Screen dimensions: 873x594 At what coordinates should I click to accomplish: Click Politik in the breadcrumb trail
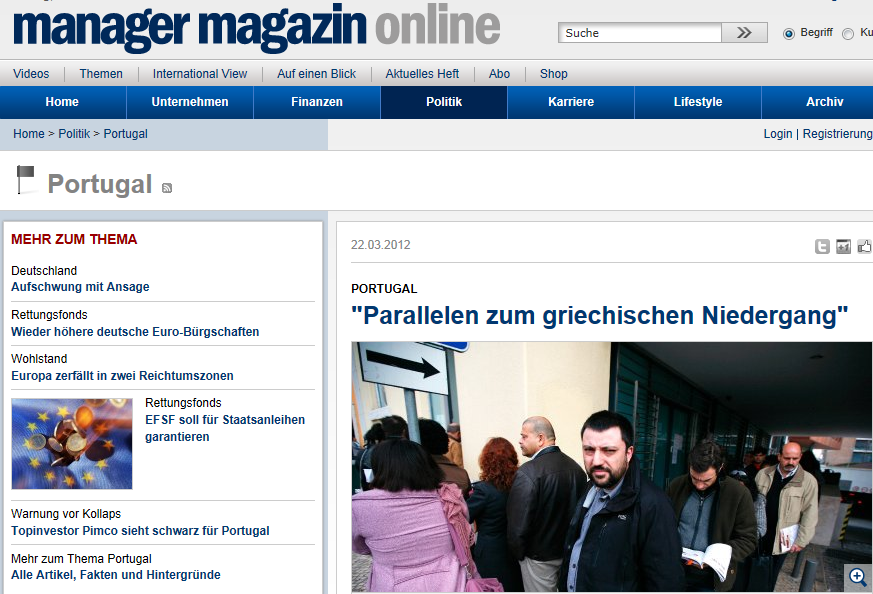pos(74,134)
